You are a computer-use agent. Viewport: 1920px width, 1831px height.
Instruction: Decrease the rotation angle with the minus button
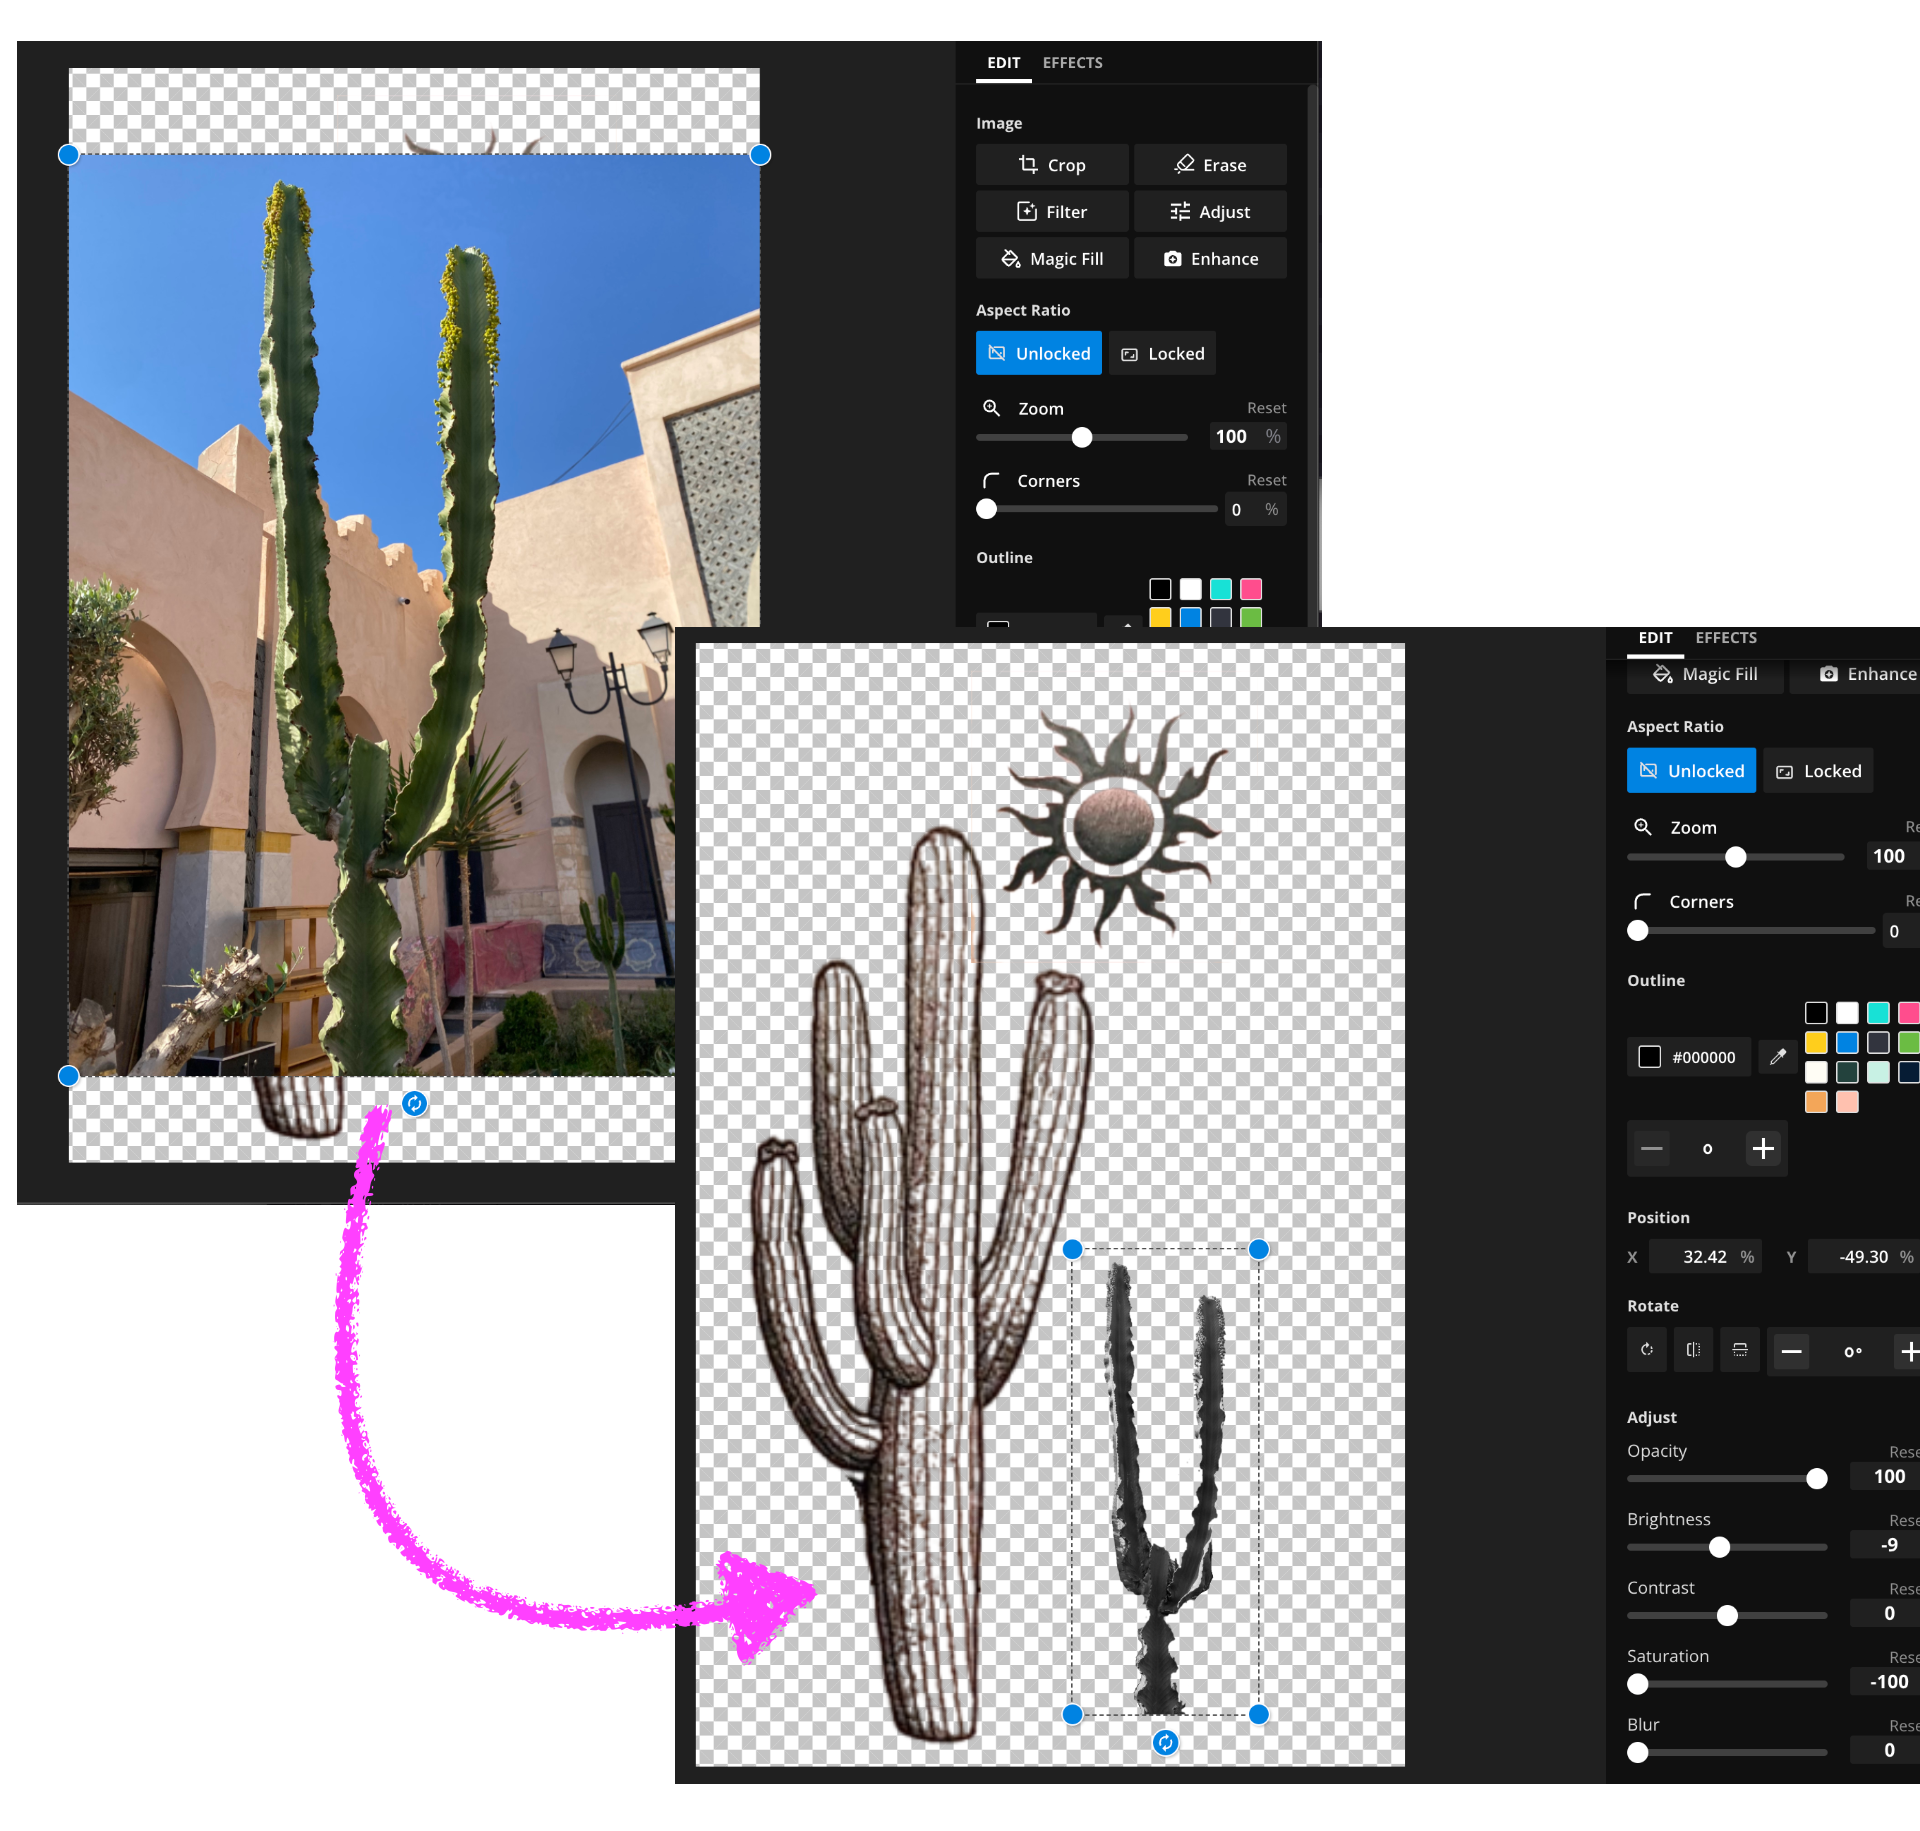click(x=1791, y=1352)
